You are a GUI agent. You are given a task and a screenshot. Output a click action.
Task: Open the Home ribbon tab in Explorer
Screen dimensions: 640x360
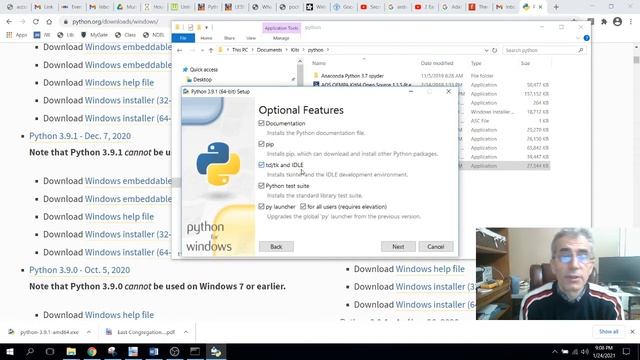pos(206,38)
